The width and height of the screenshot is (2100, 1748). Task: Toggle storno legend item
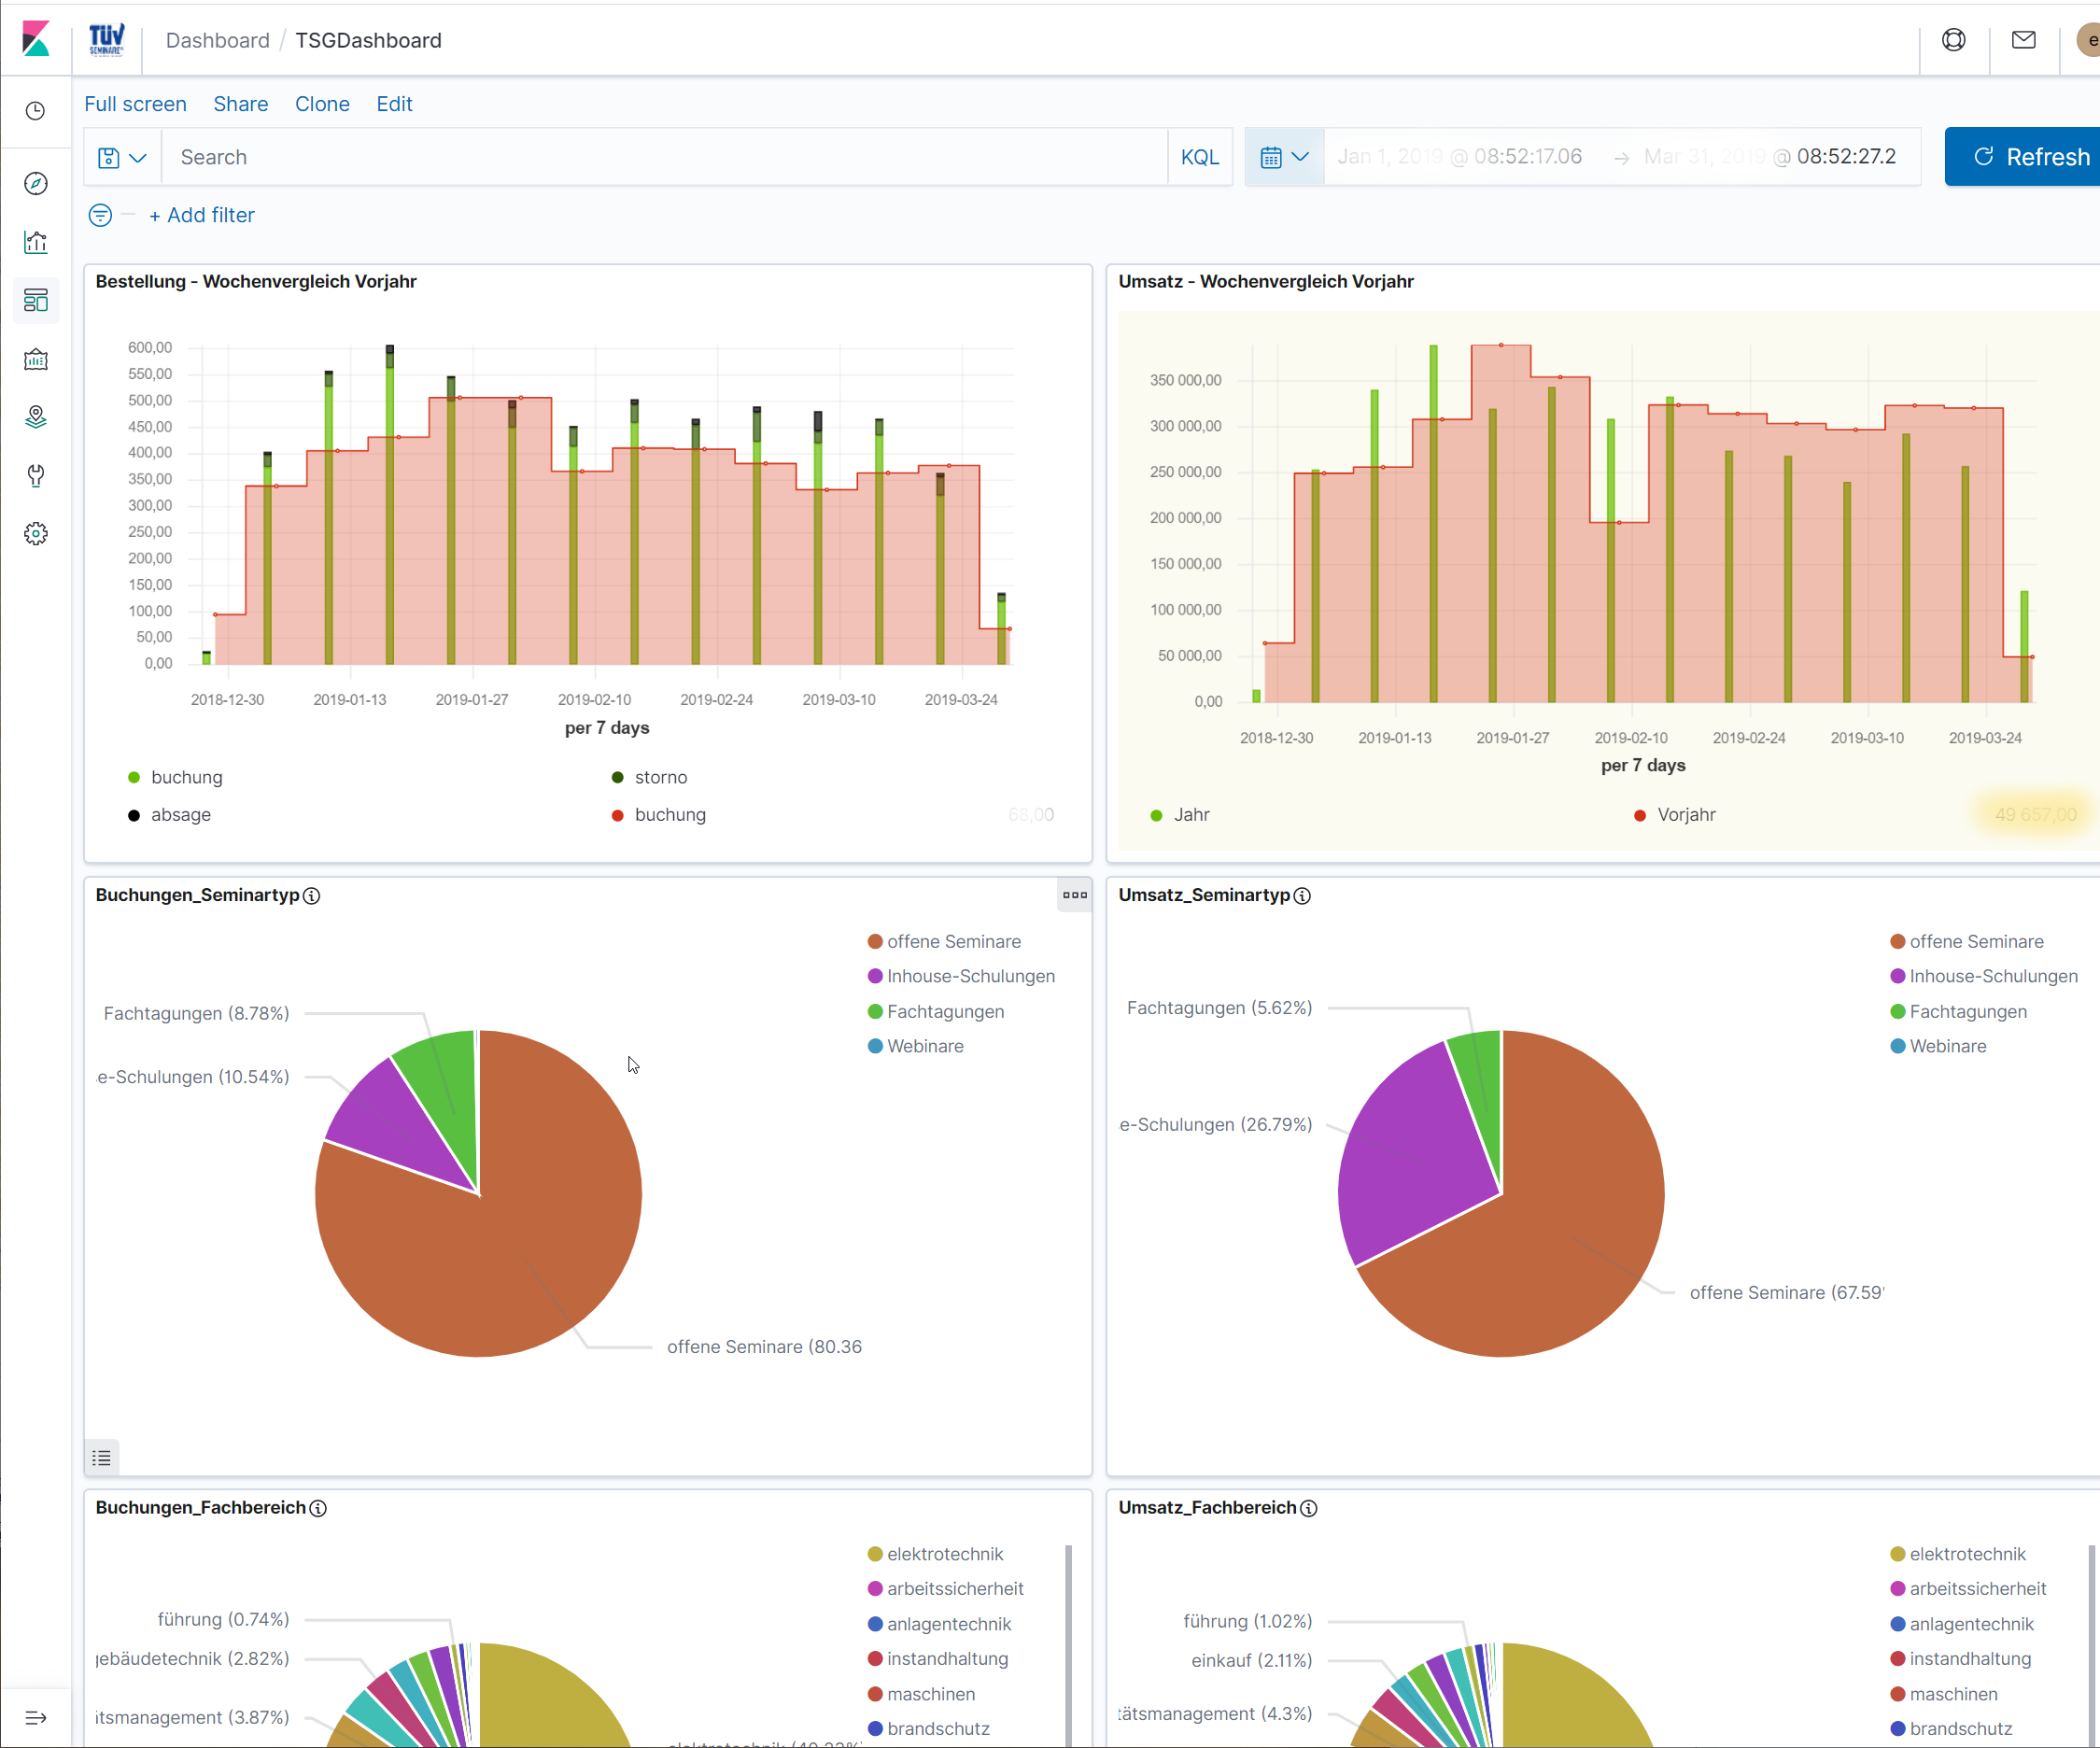[649, 777]
